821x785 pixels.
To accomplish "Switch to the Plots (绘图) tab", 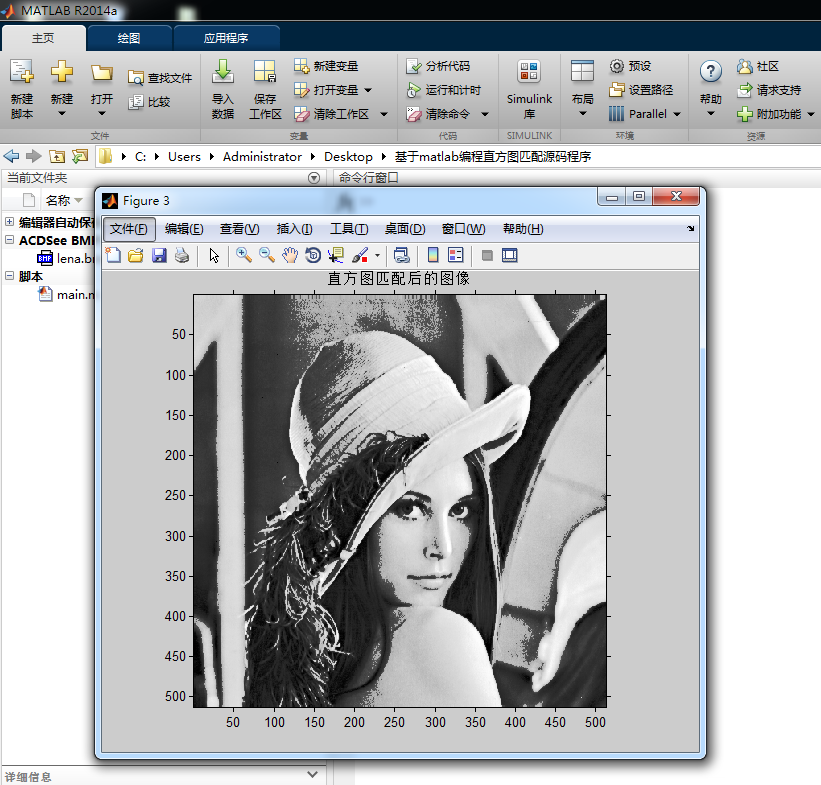I will (129, 38).
